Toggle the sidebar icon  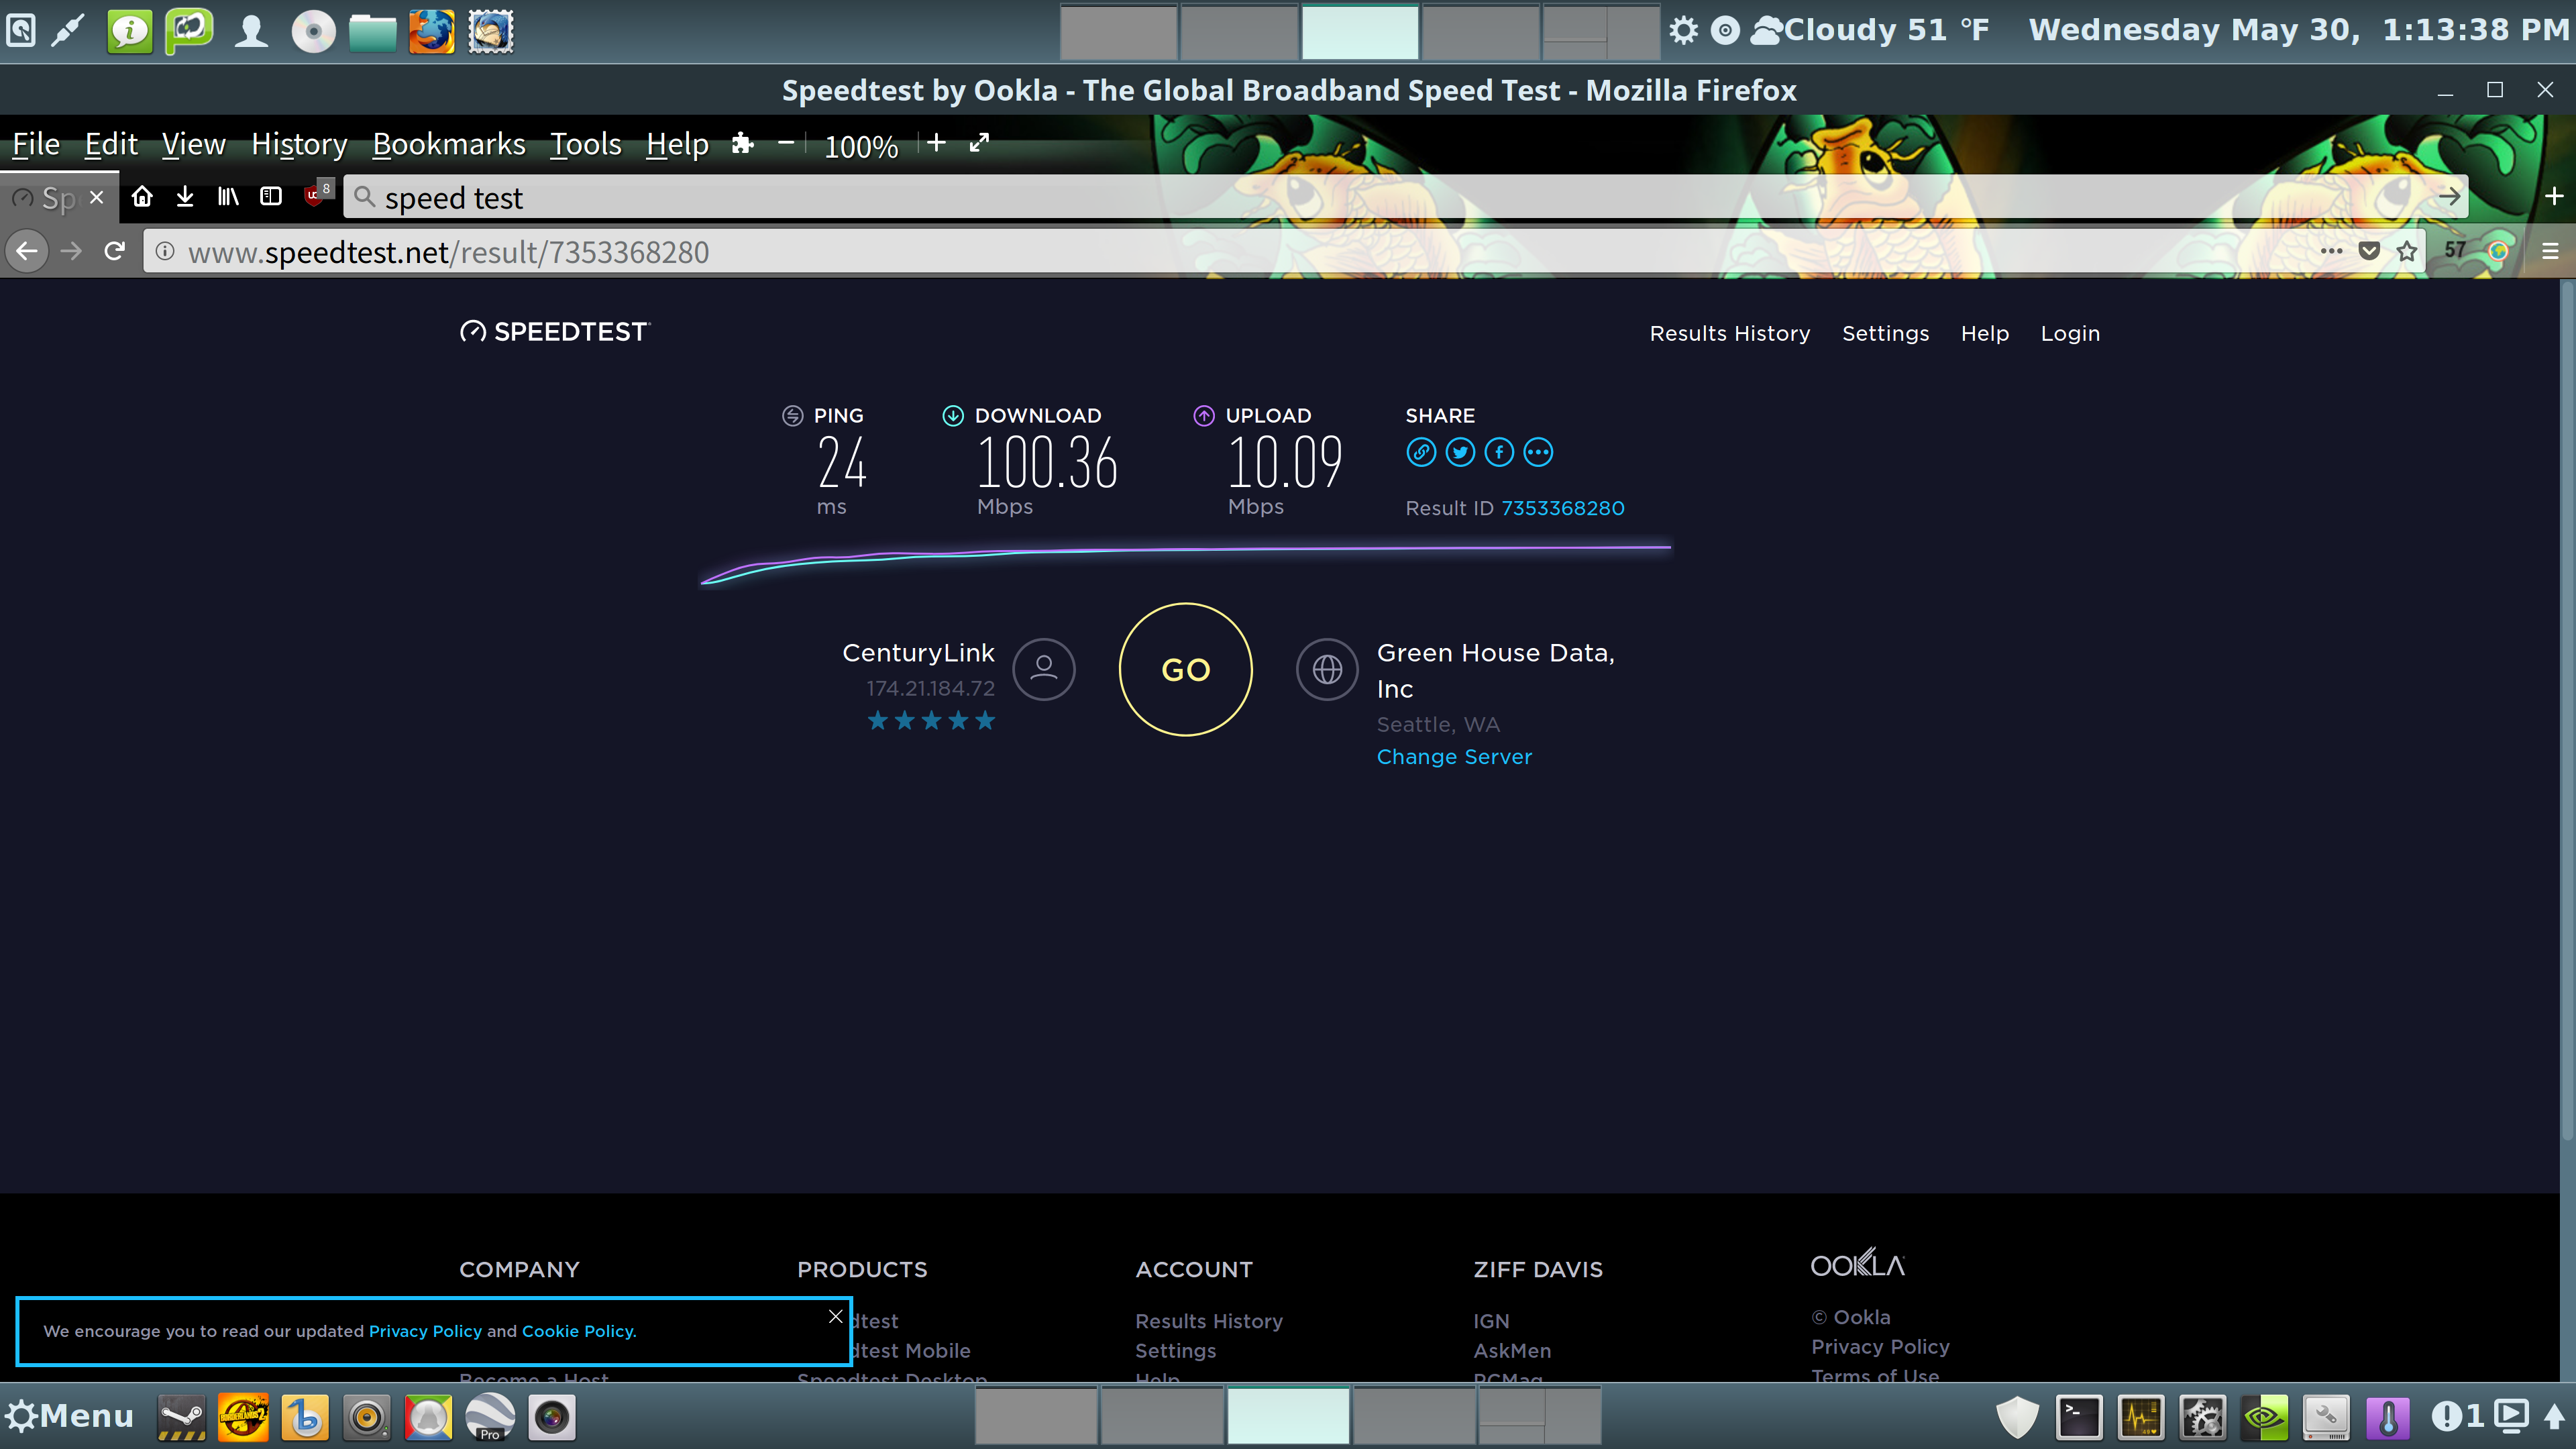coord(271,197)
